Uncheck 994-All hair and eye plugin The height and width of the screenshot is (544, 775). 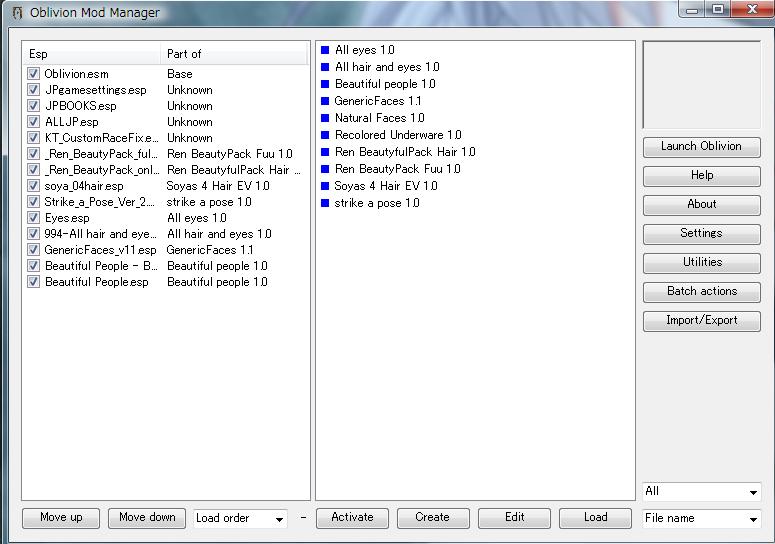point(33,234)
